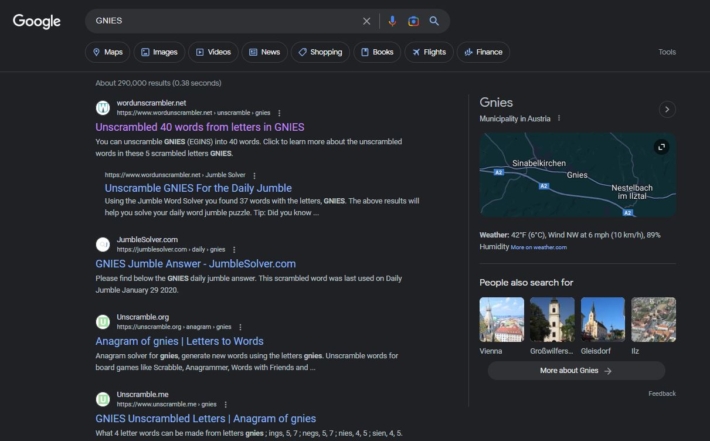Click the JumbleSolver.com site name
This screenshot has width=710, height=441.
pos(147,240)
